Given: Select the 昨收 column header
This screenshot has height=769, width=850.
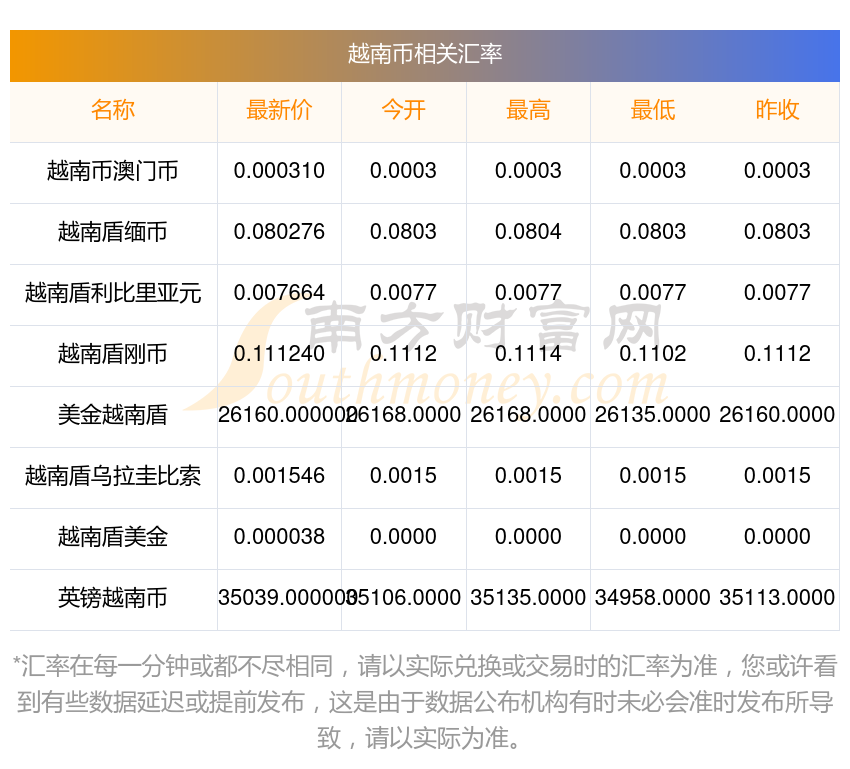Looking at the screenshot, I should 777,110.
